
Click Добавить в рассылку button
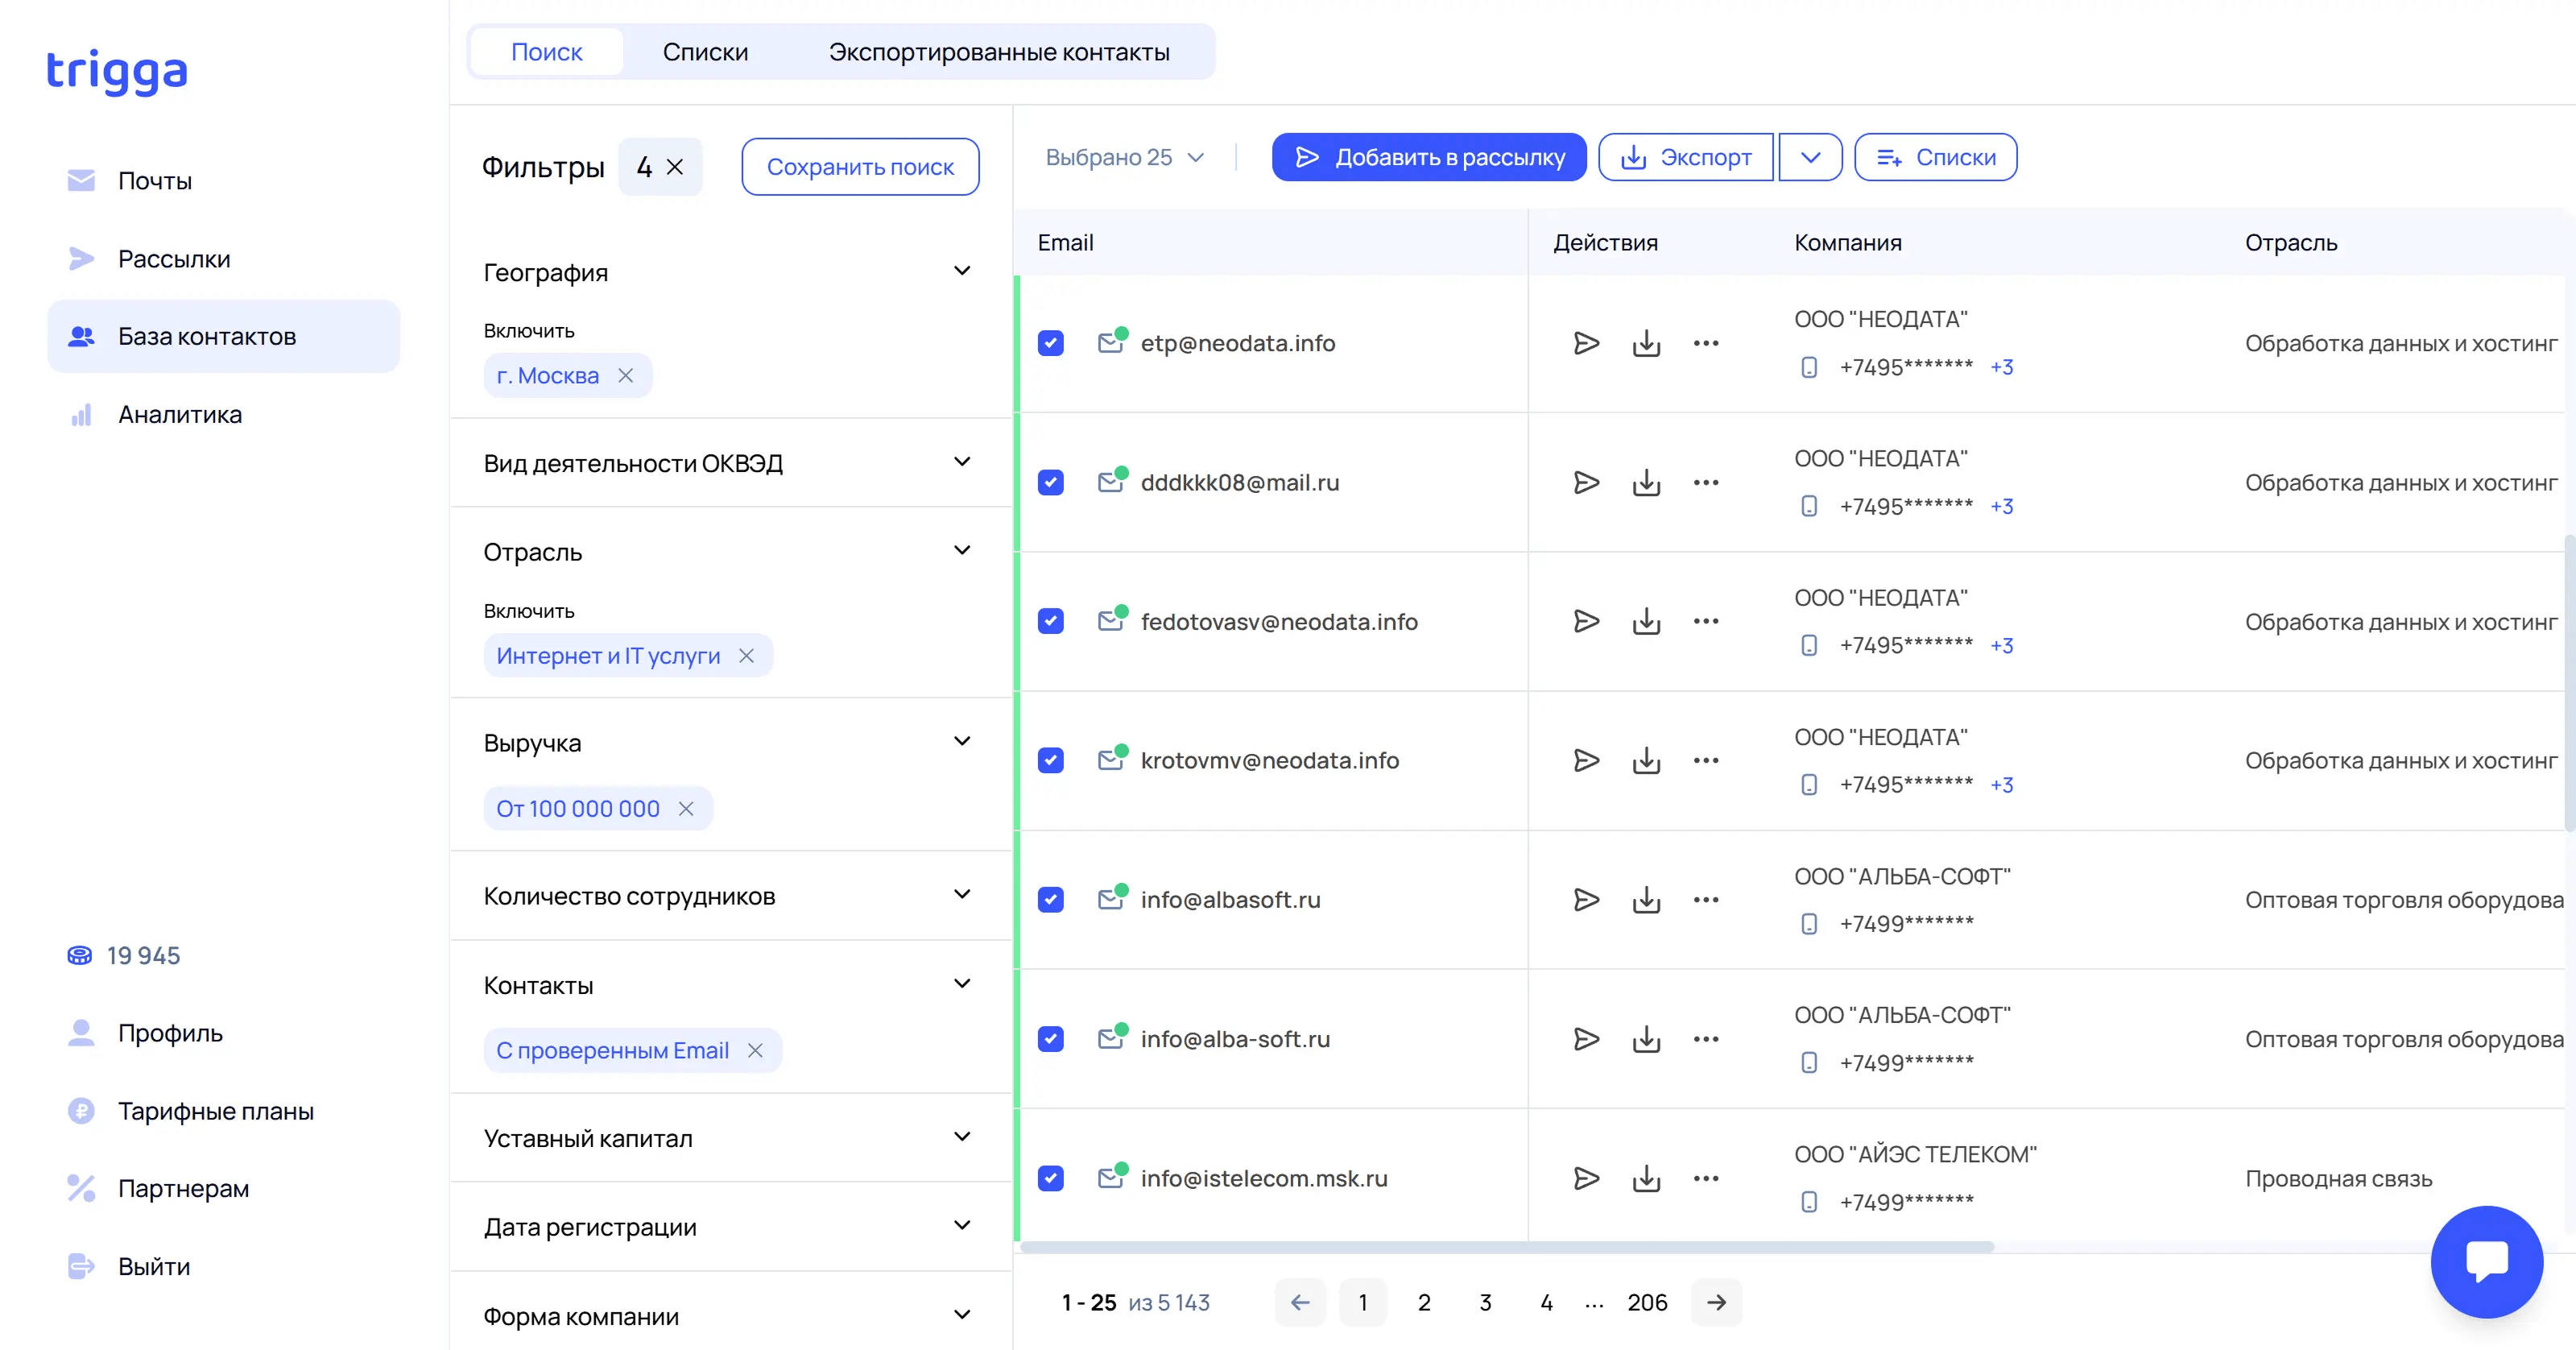[x=1428, y=157]
